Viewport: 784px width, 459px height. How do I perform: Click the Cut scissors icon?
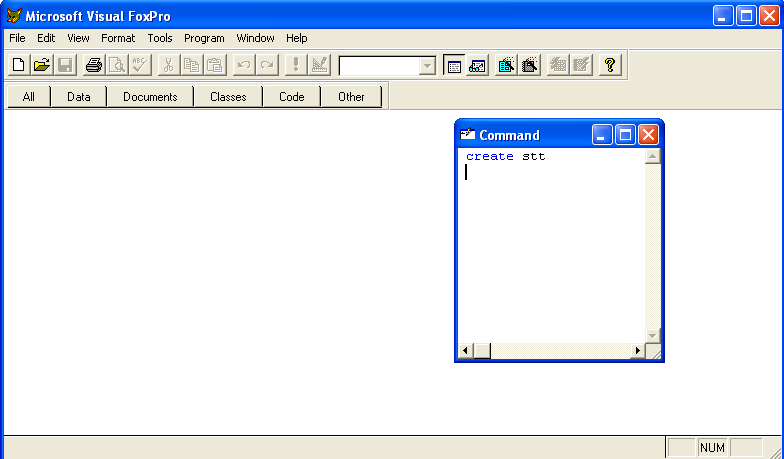point(168,65)
